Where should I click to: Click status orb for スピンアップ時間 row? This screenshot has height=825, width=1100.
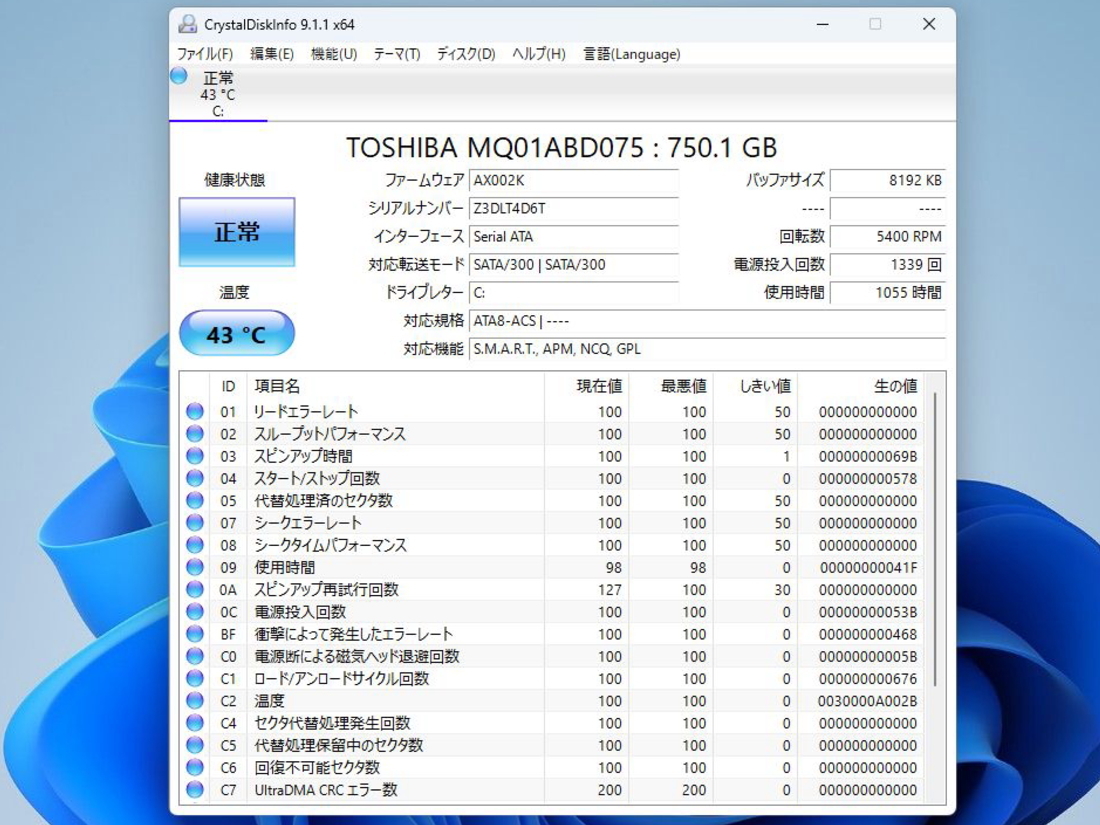click(x=195, y=456)
